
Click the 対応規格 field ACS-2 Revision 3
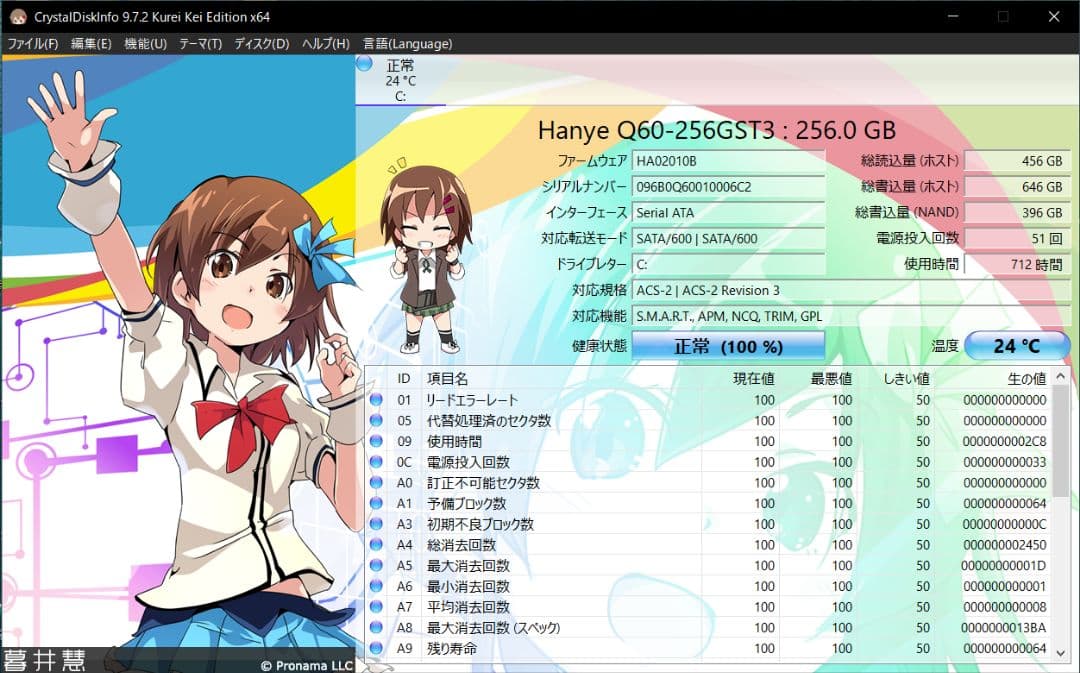click(851, 291)
